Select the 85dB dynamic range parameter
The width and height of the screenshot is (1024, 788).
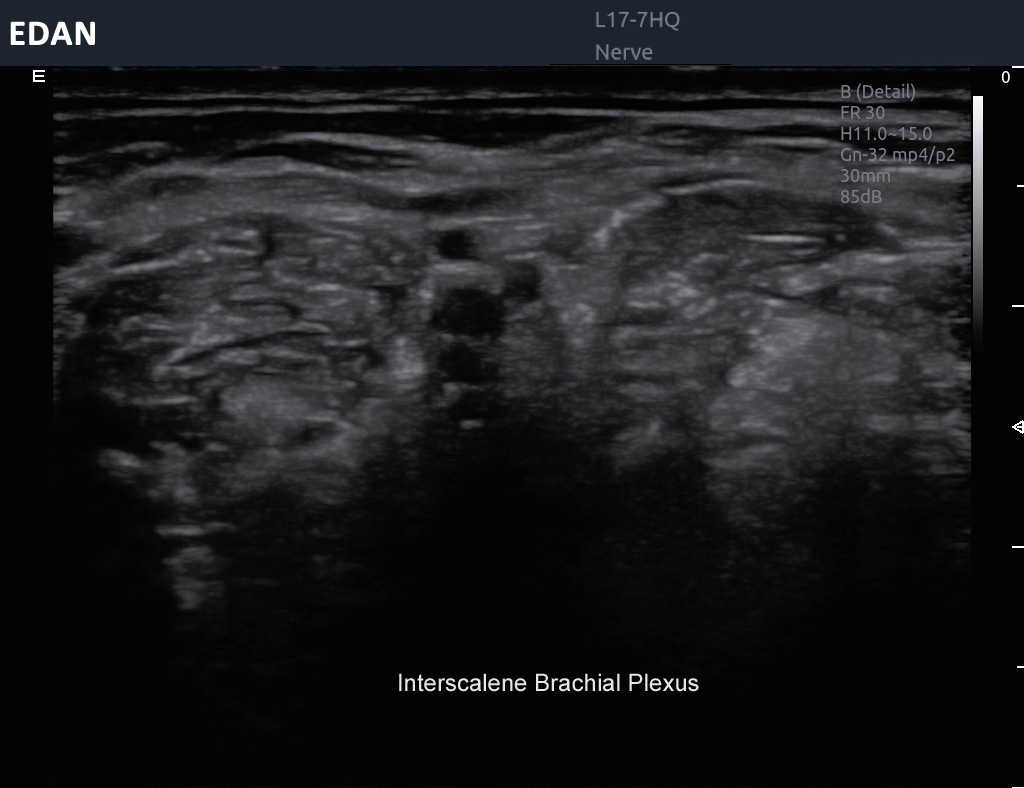[x=861, y=197]
